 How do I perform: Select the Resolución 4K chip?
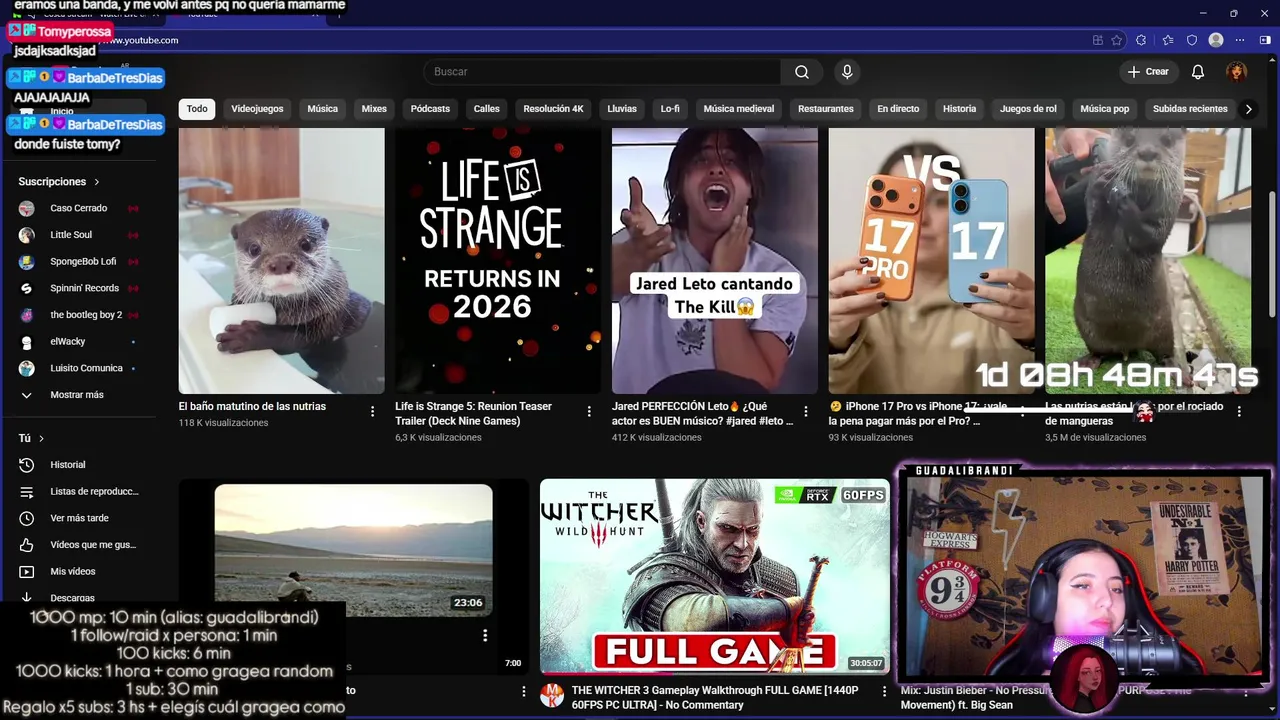pyautogui.click(x=553, y=109)
